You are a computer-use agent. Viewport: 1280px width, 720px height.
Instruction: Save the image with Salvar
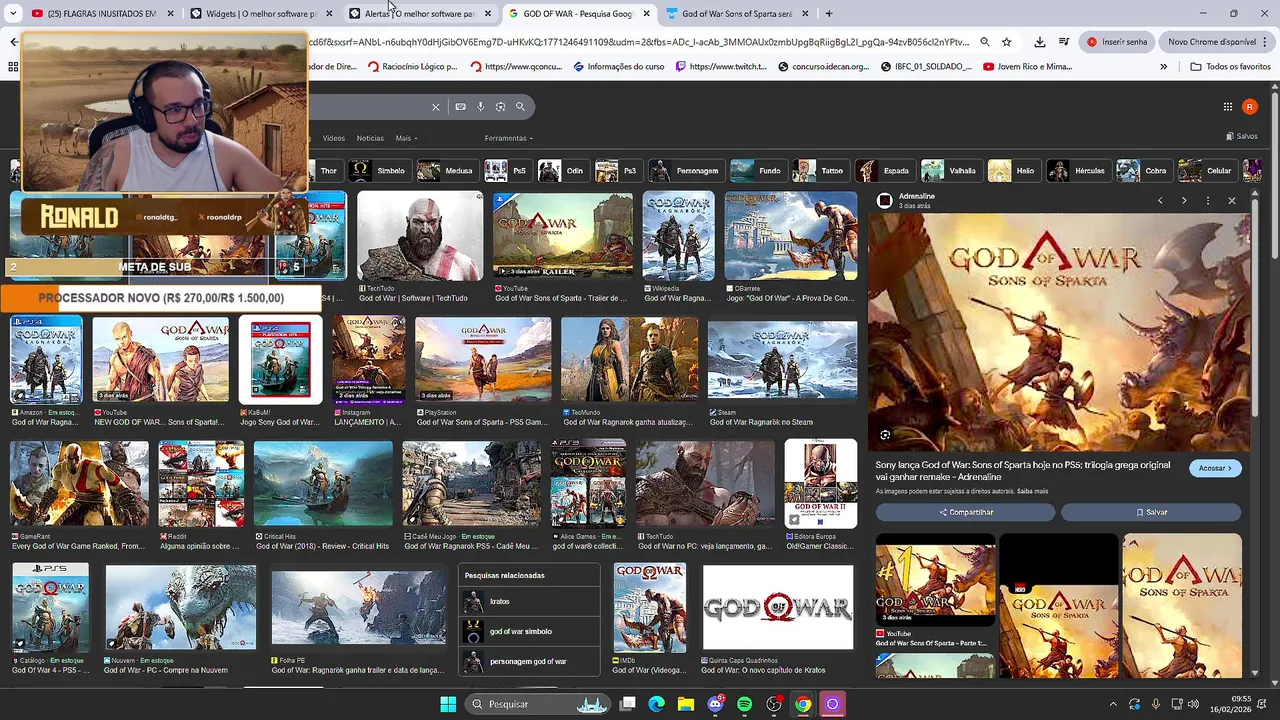coord(1151,512)
